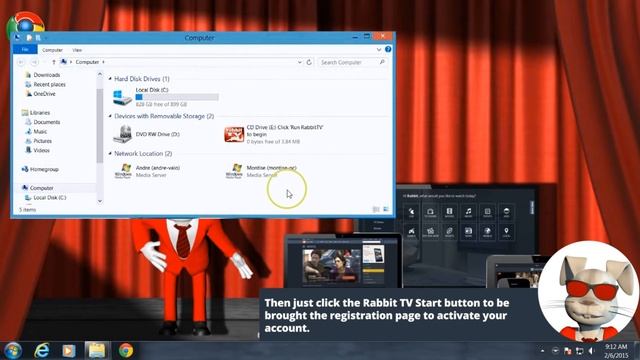Click the File Explorer taskbar icon
Viewport: 640px width, 360px height.
point(97,351)
